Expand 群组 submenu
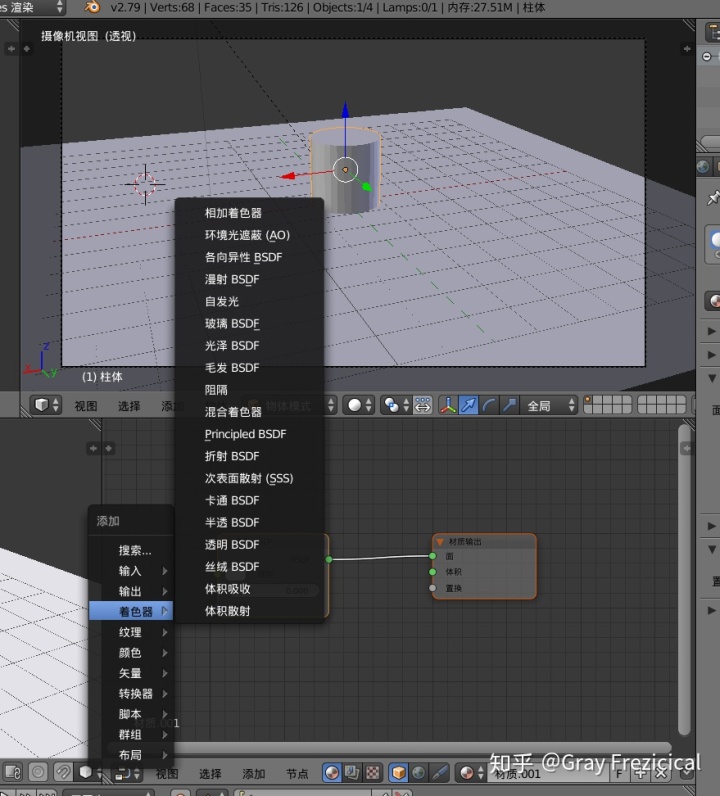Viewport: 720px width, 796px height. coord(131,735)
